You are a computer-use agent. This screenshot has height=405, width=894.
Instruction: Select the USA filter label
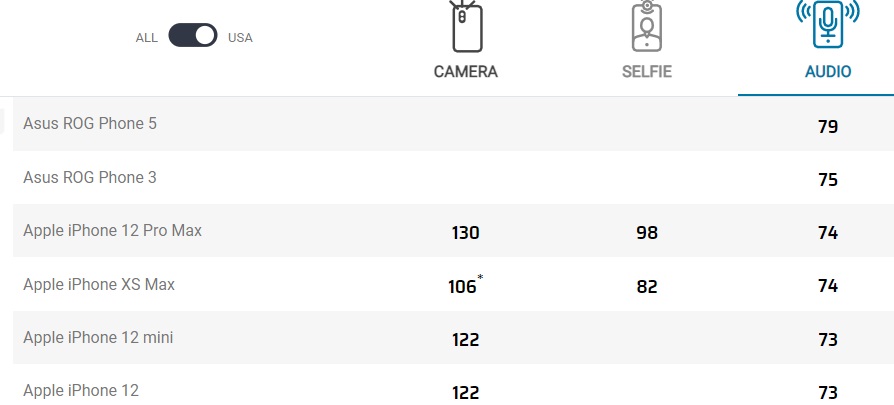[x=240, y=38]
